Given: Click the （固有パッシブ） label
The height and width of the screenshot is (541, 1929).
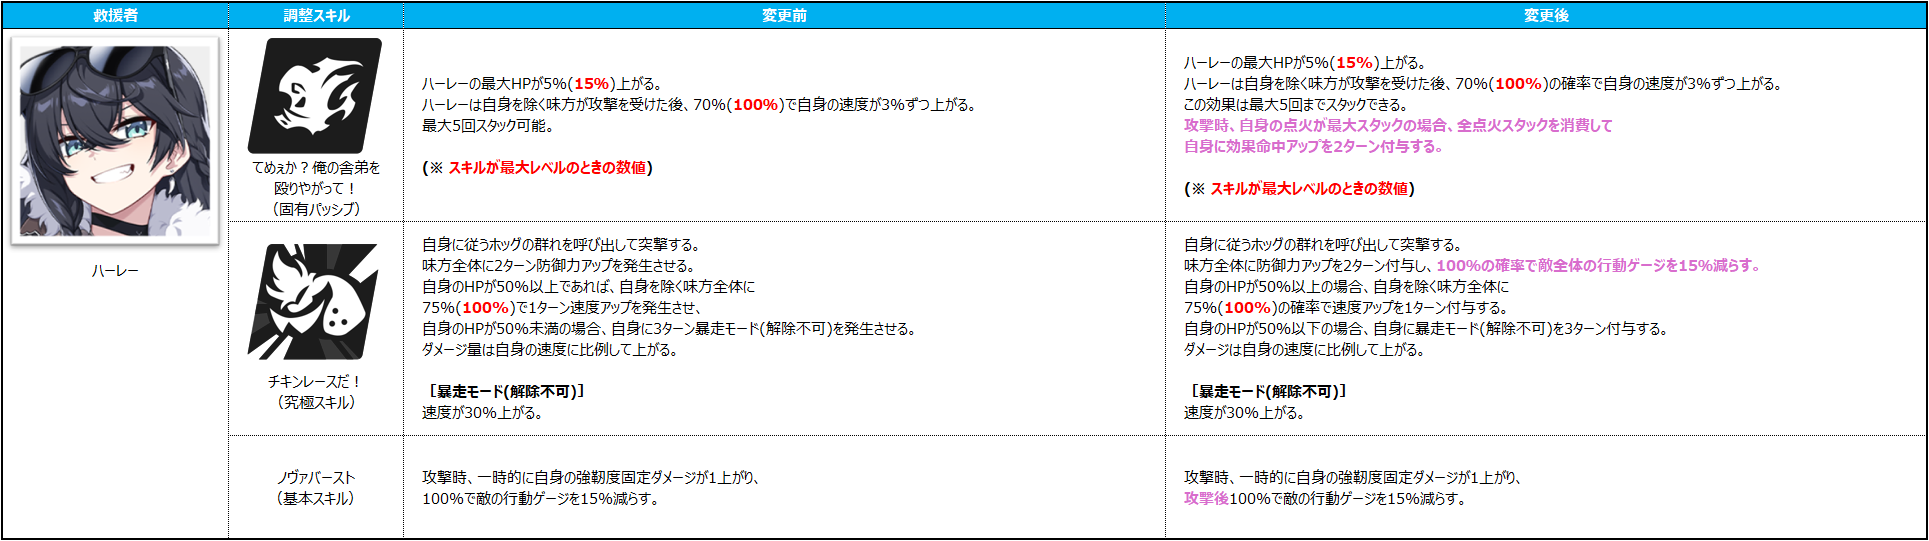Looking at the screenshot, I should [x=316, y=209].
